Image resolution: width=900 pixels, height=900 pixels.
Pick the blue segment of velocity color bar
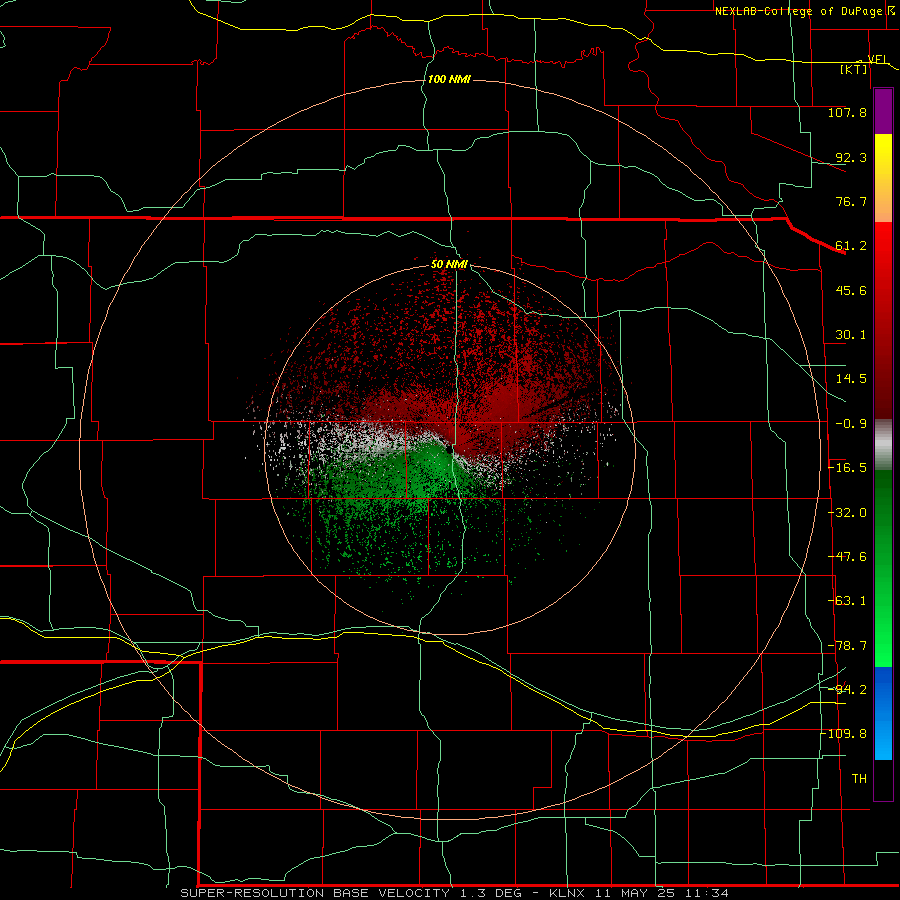pos(883,713)
